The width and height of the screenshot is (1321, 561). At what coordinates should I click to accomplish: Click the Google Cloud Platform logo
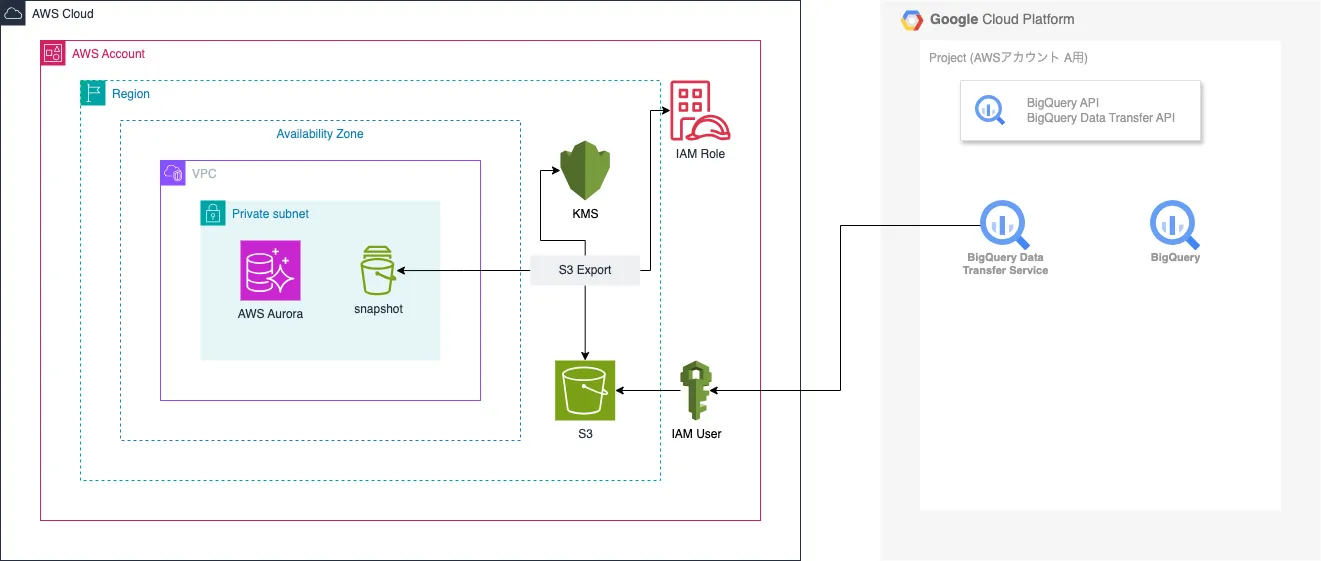pos(911,19)
